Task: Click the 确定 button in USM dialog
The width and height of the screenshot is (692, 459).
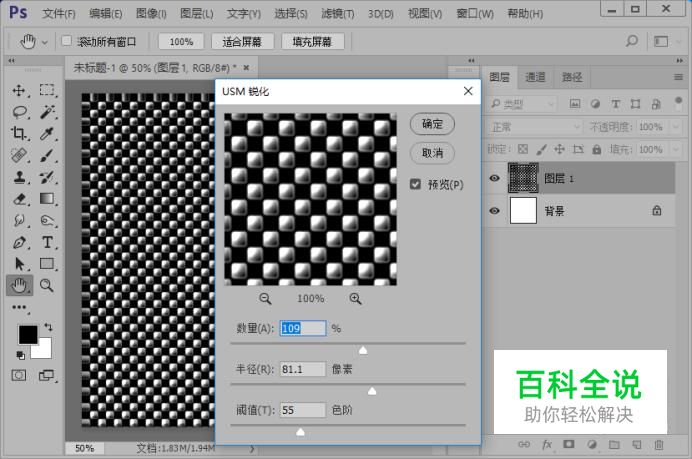Action: coord(432,124)
